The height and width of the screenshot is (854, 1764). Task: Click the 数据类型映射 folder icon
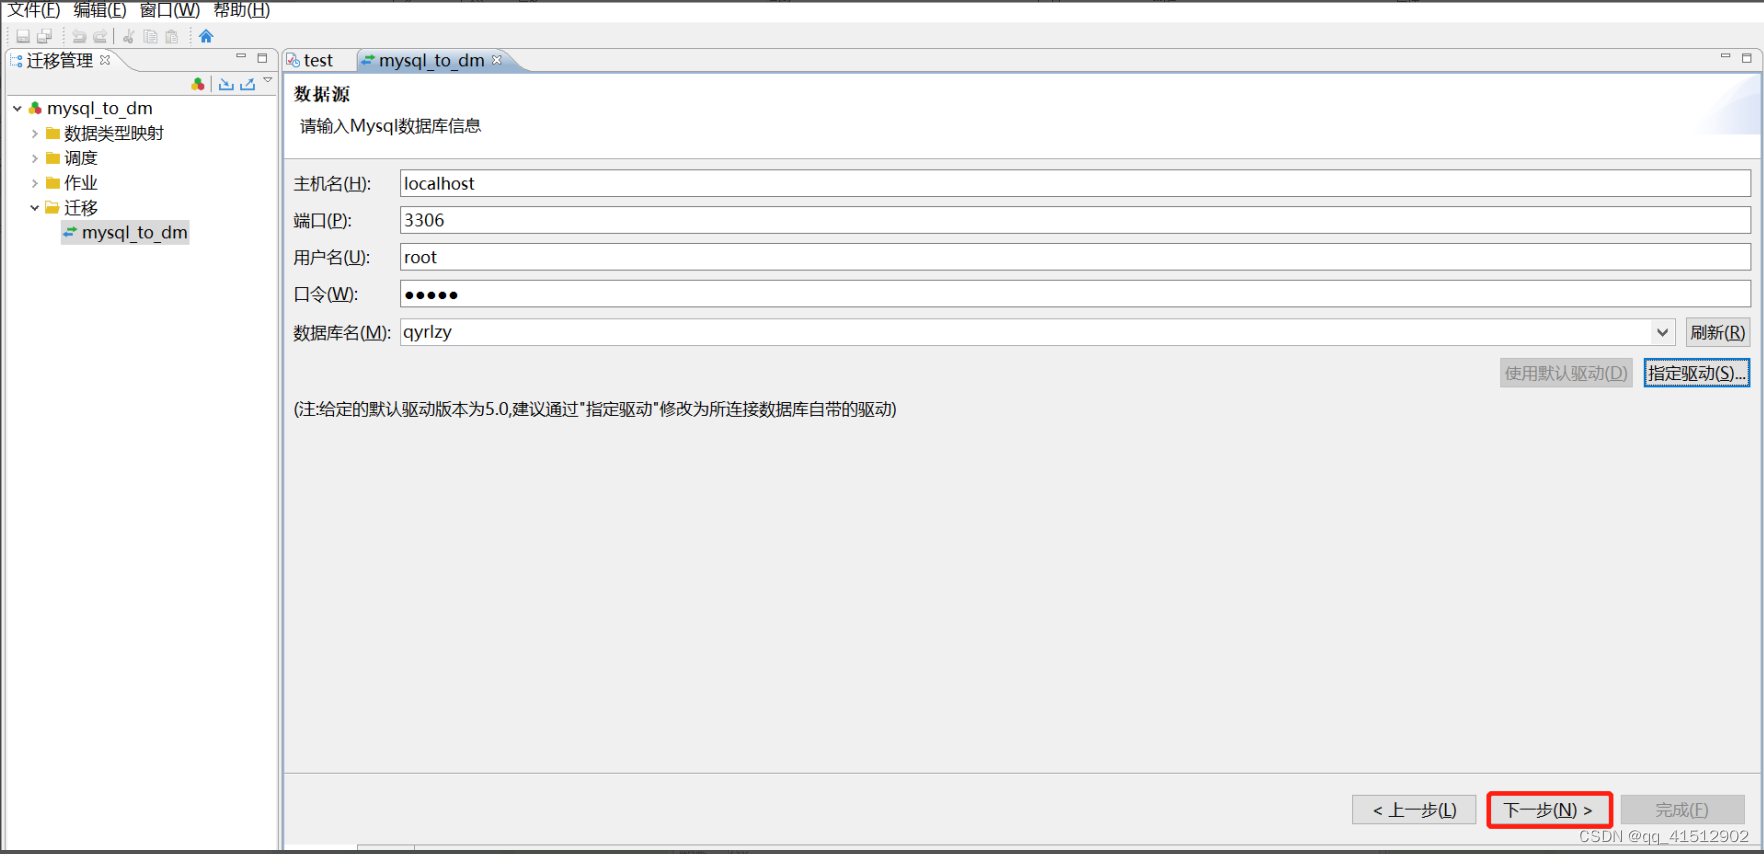coord(53,133)
